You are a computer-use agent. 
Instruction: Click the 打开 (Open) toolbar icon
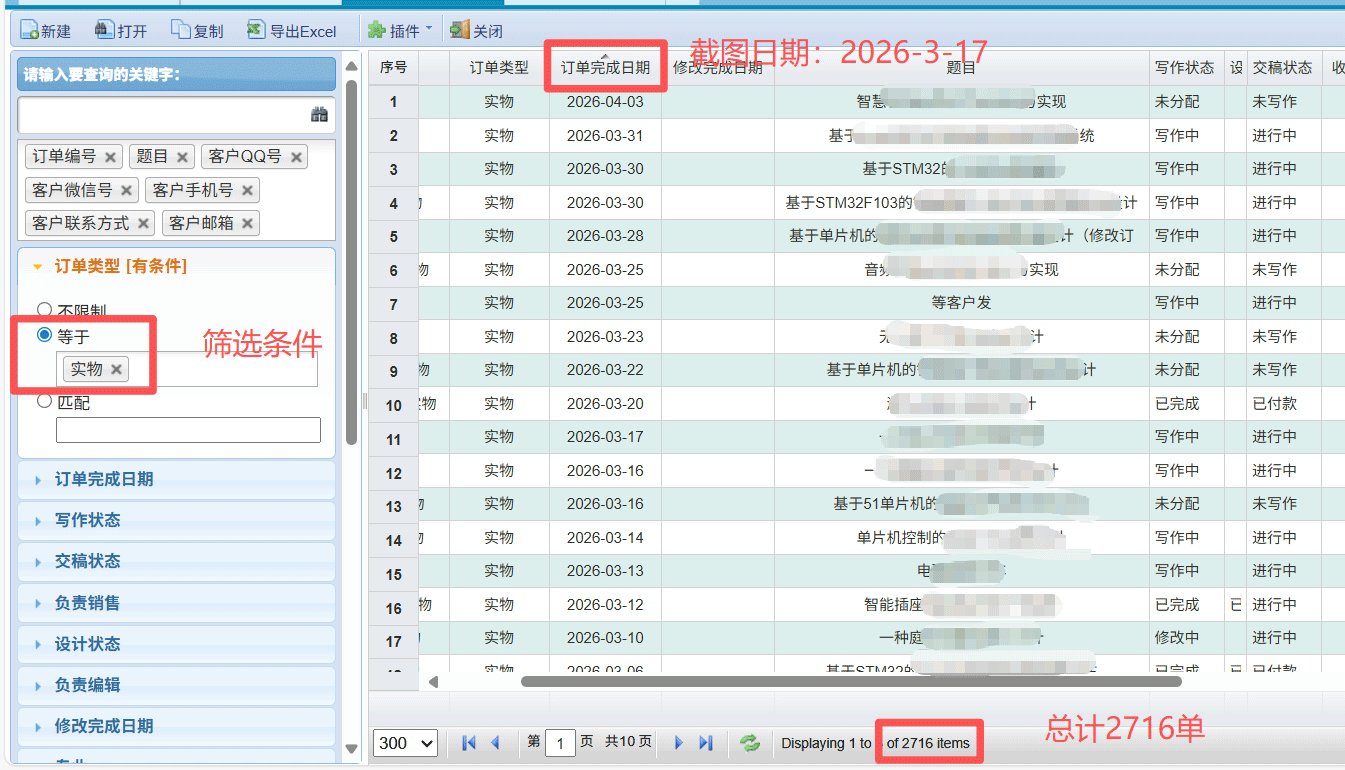pos(104,31)
